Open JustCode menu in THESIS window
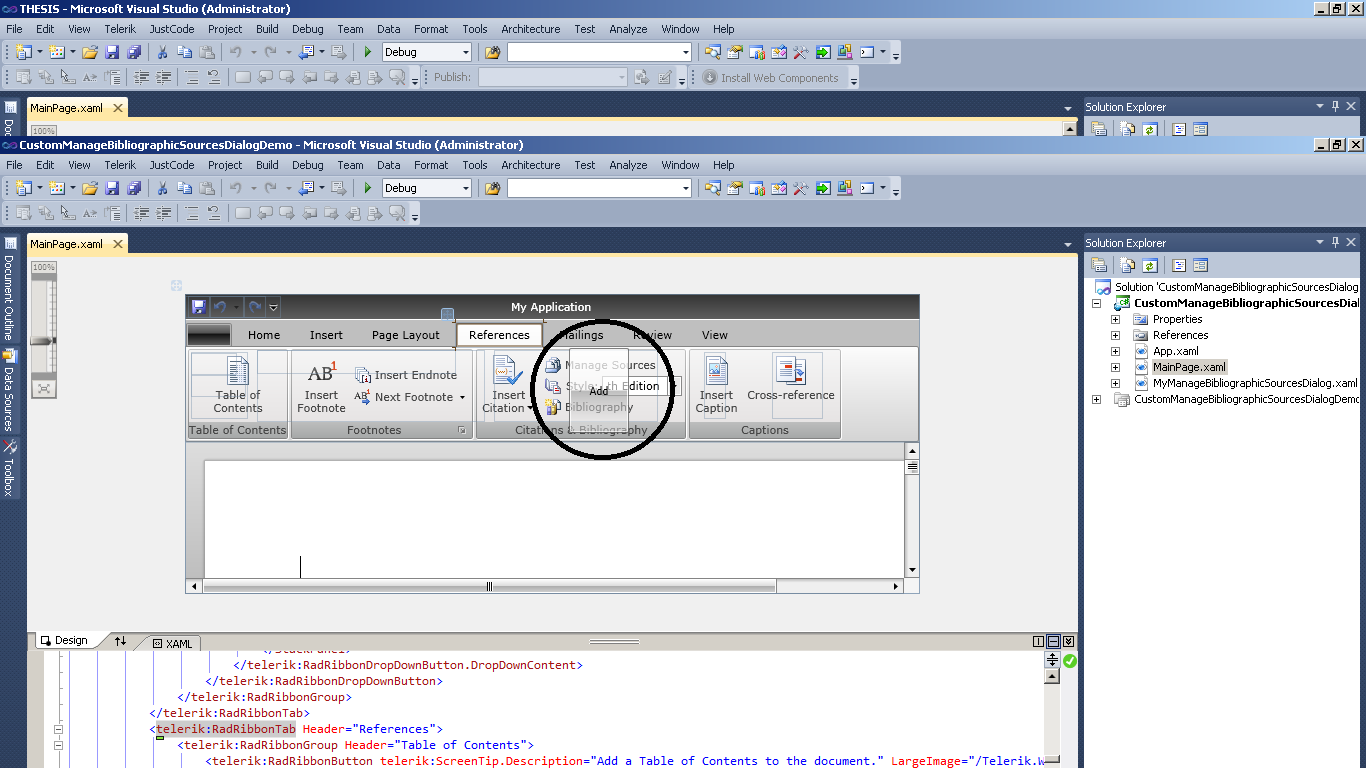Image resolution: width=1366 pixels, height=768 pixels. 172,29
